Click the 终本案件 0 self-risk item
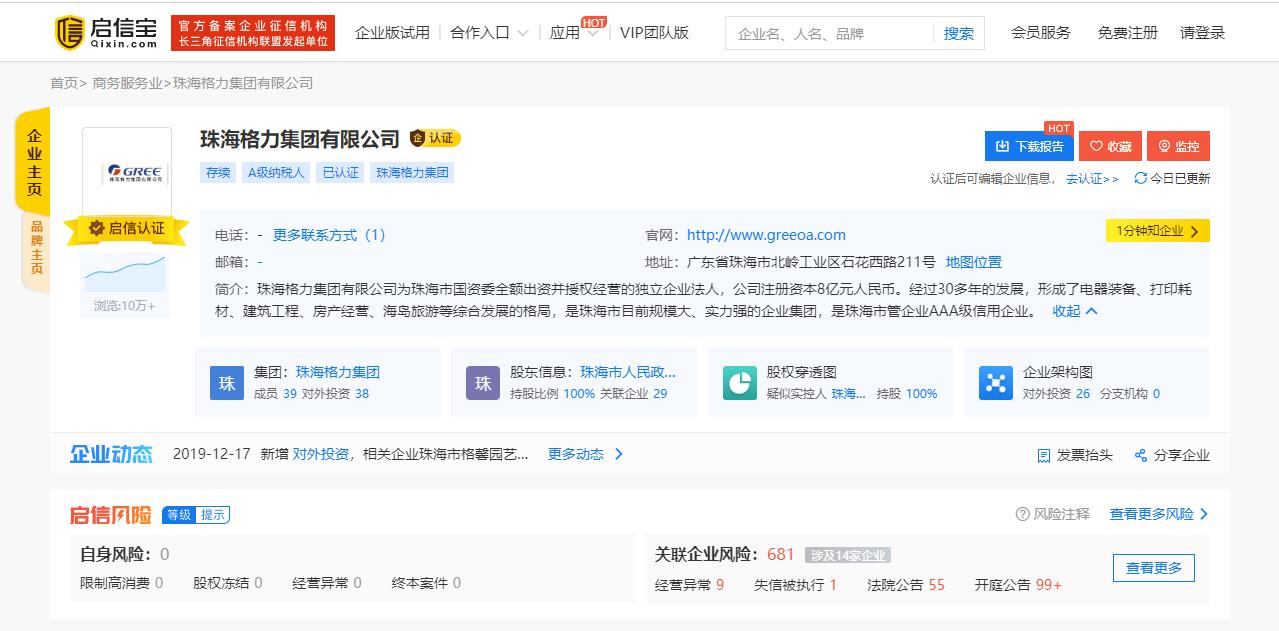 pyautogui.click(x=426, y=583)
